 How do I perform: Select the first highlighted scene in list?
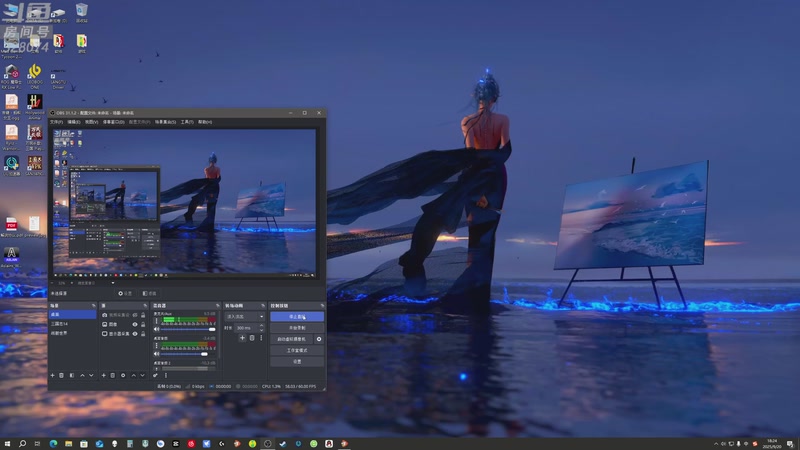pyautogui.click(x=72, y=315)
